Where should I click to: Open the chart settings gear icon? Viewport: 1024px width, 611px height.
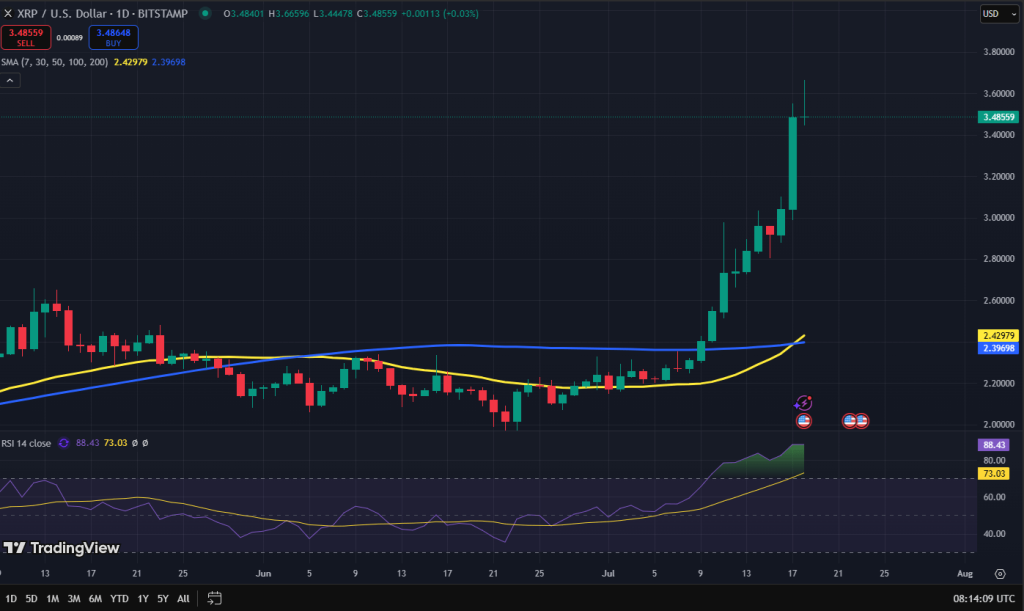coord(1000,574)
